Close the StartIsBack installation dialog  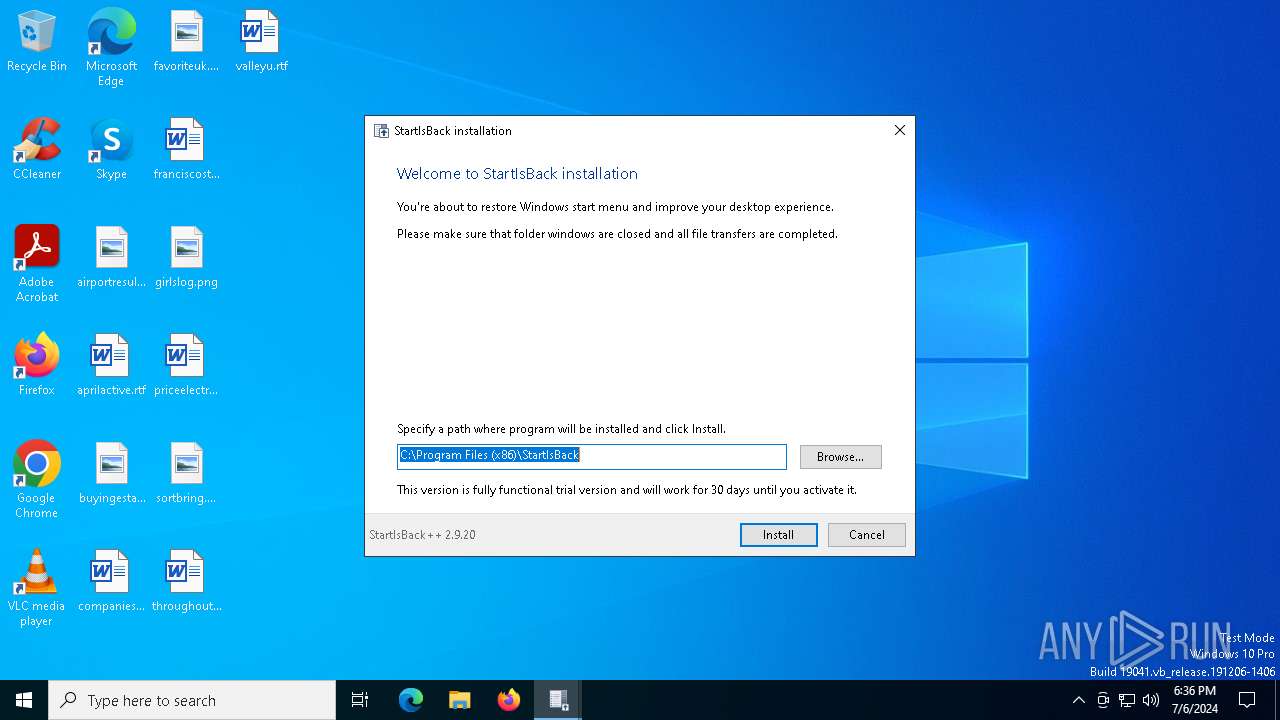coord(900,130)
